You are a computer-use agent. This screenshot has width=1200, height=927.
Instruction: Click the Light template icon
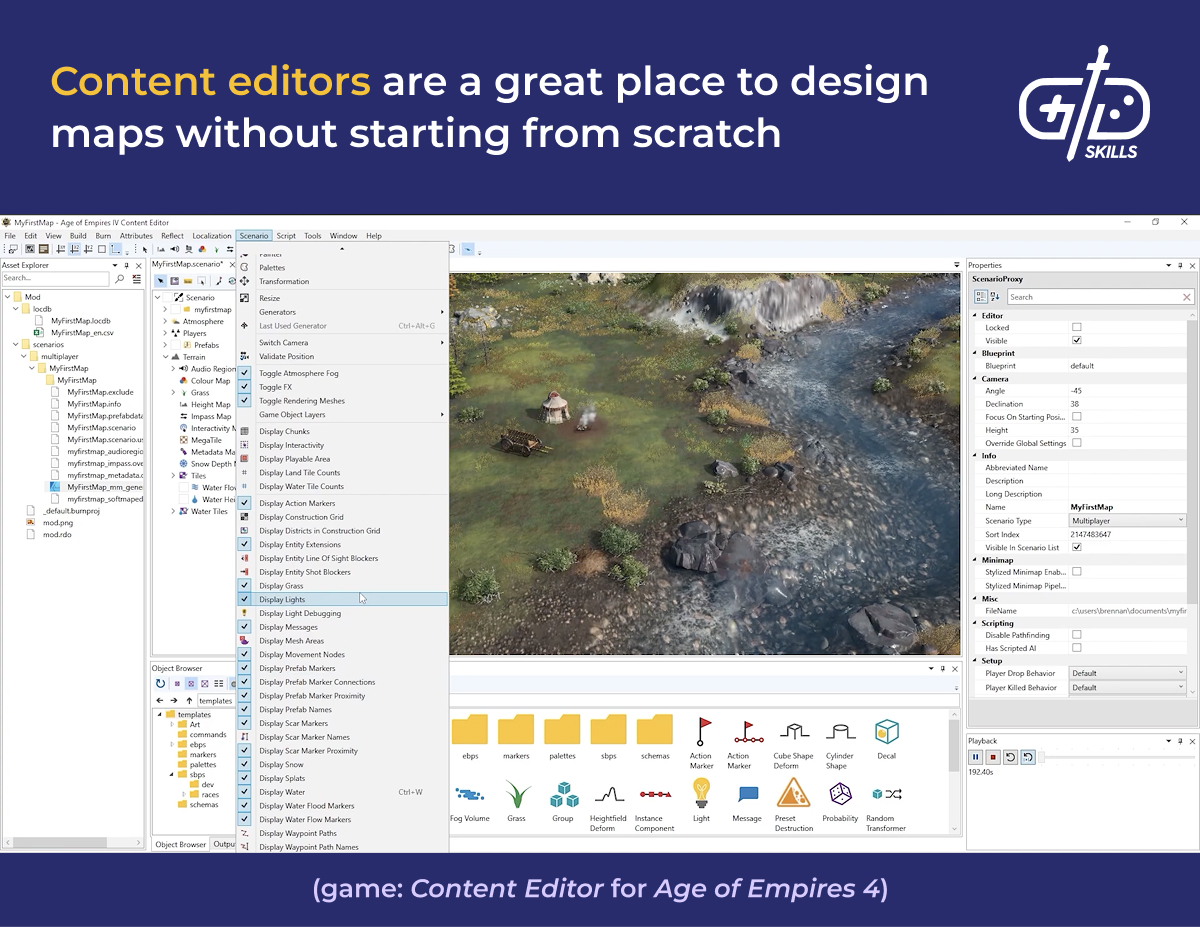click(x=701, y=794)
